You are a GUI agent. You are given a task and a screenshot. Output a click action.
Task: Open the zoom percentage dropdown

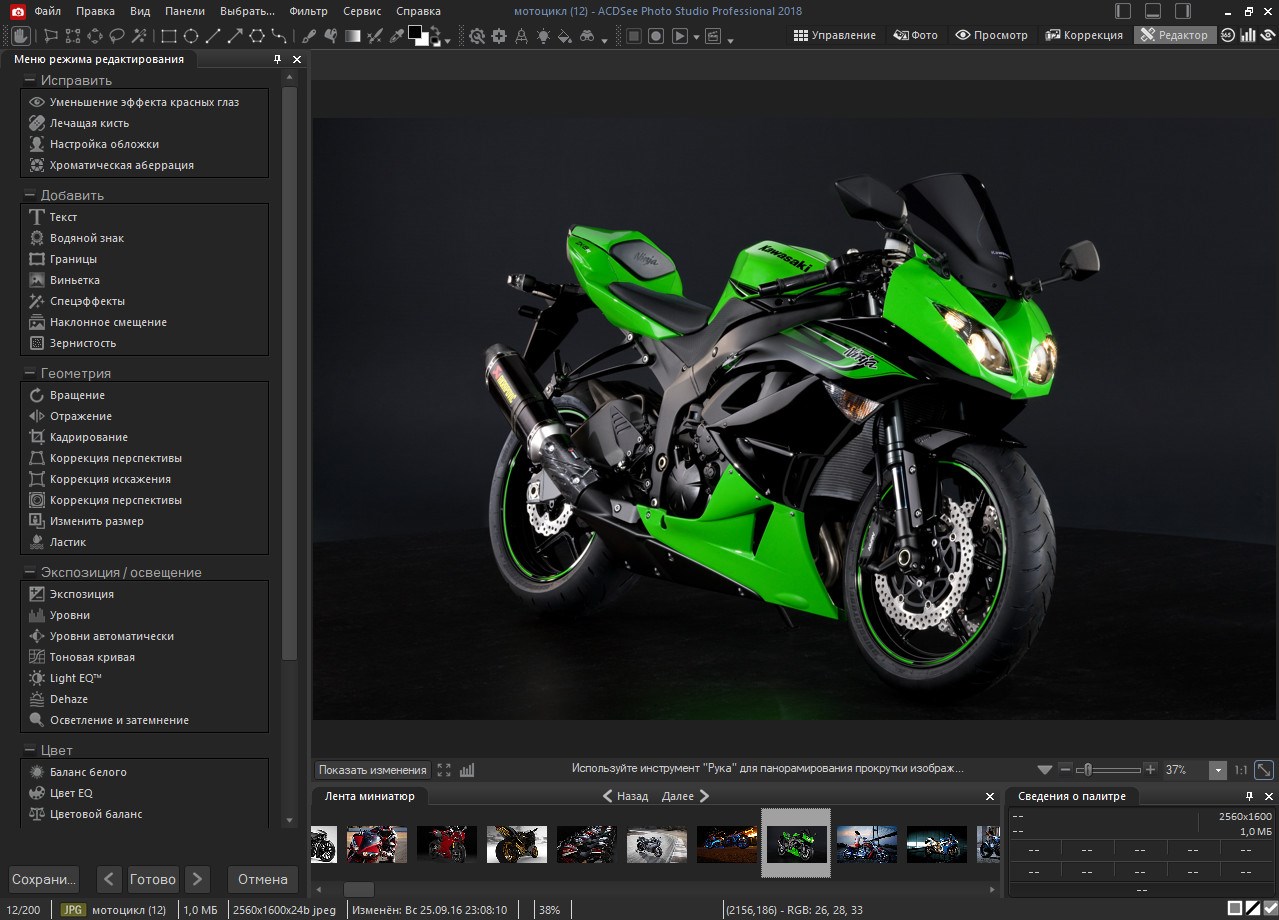pos(1217,770)
